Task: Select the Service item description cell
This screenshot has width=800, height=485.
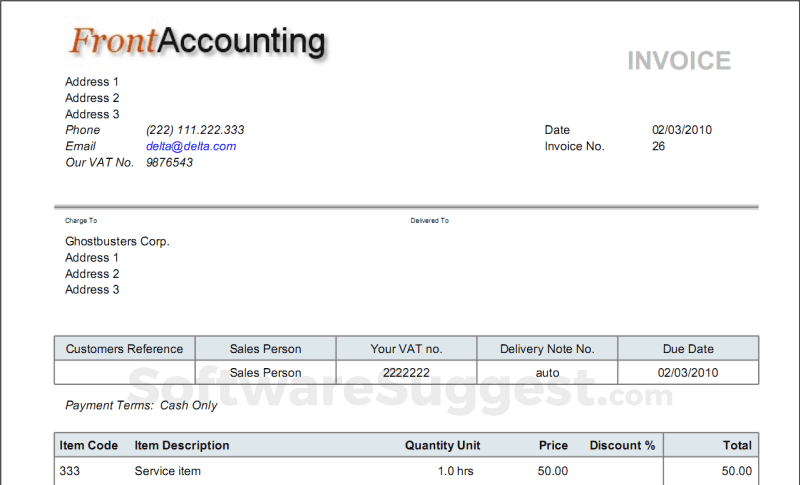Action: tap(170, 470)
